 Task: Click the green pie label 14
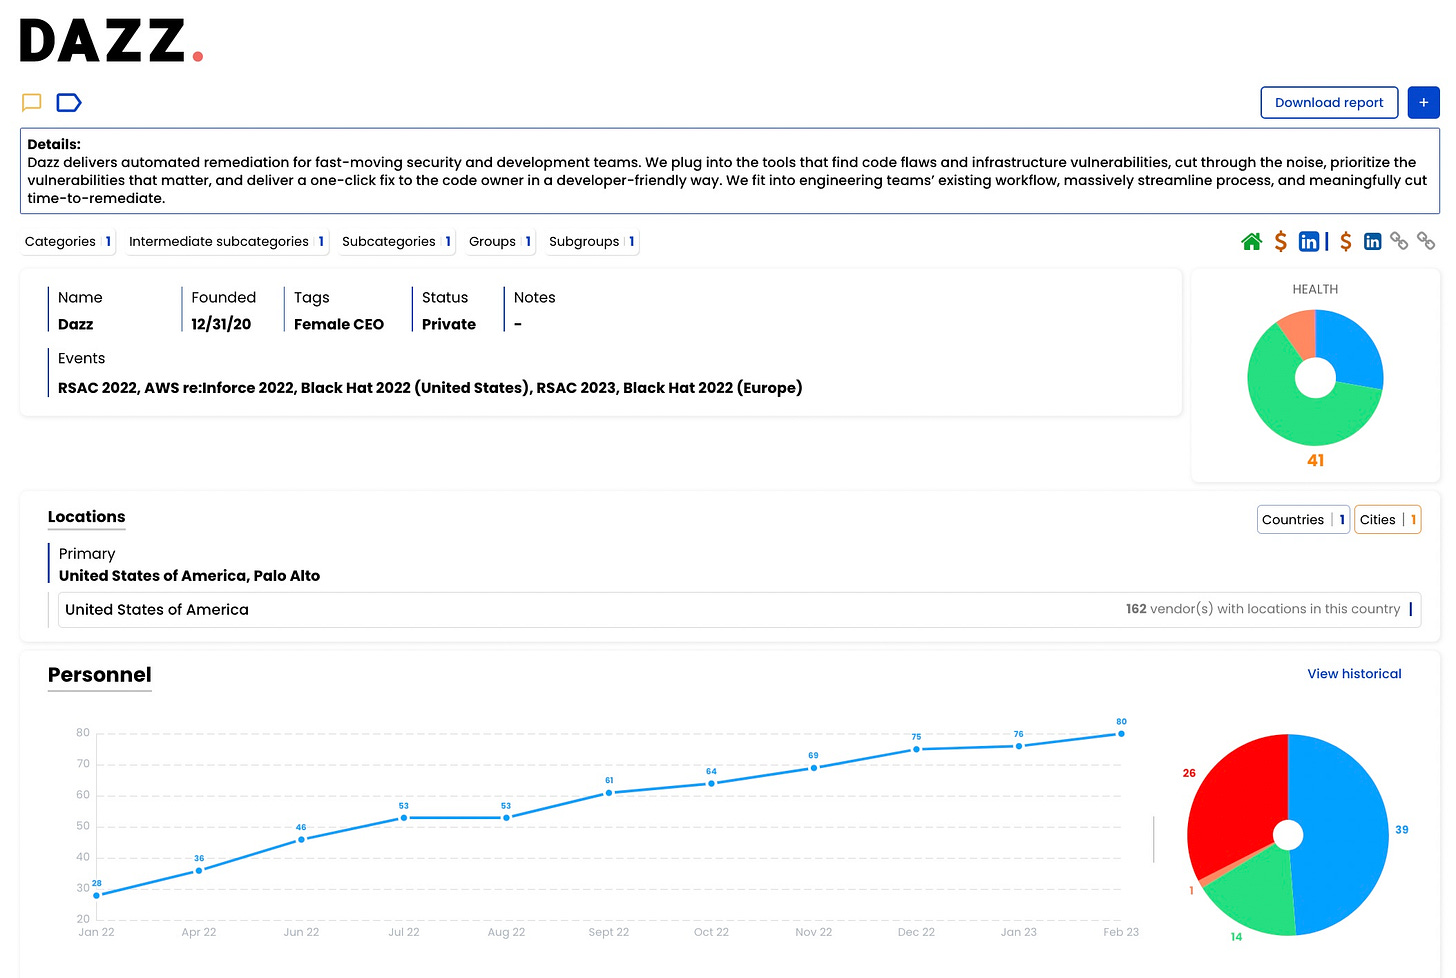pos(1236,937)
